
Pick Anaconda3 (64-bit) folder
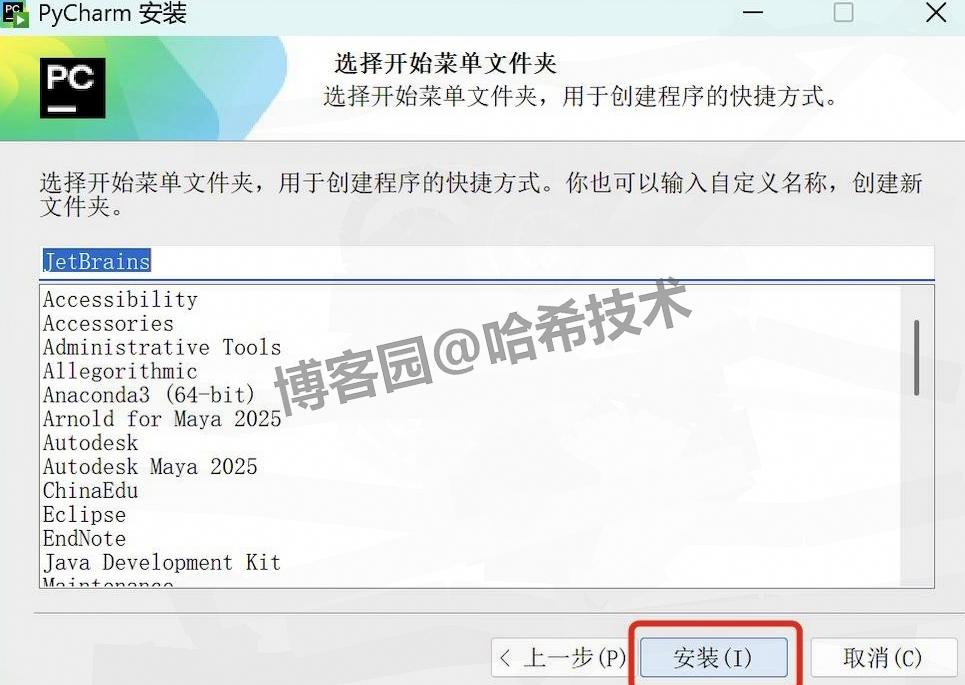tap(149, 395)
